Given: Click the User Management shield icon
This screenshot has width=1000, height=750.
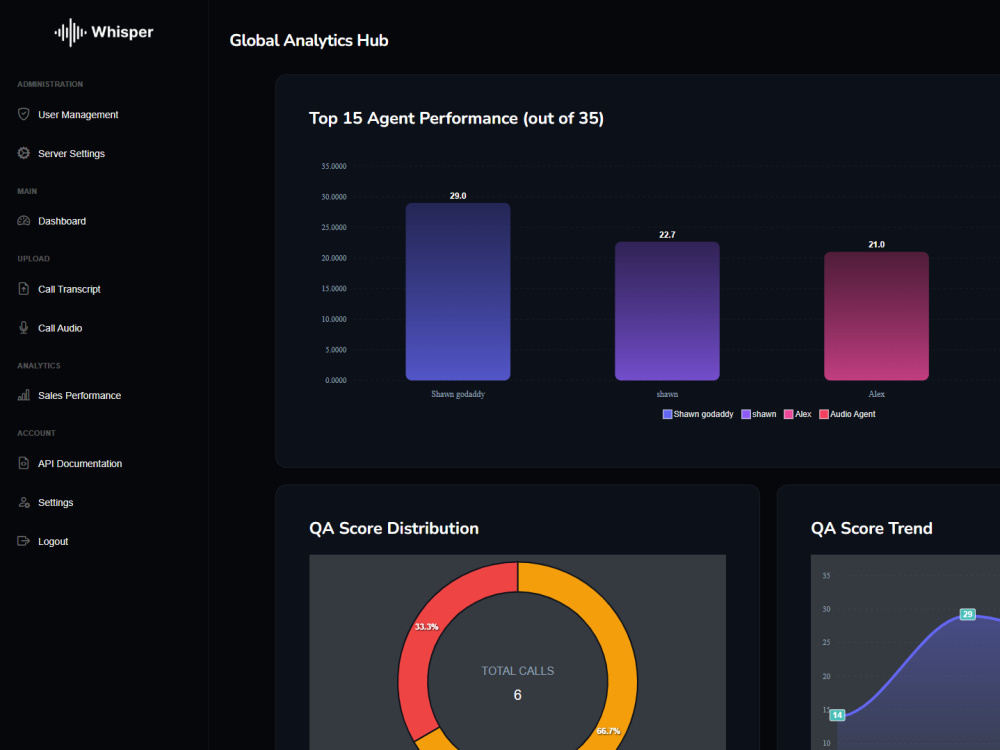Looking at the screenshot, I should pyautogui.click(x=24, y=114).
